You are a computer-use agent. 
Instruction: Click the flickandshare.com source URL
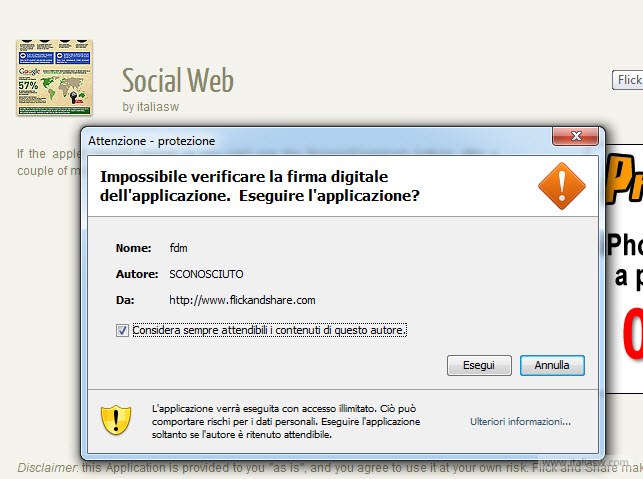point(242,300)
